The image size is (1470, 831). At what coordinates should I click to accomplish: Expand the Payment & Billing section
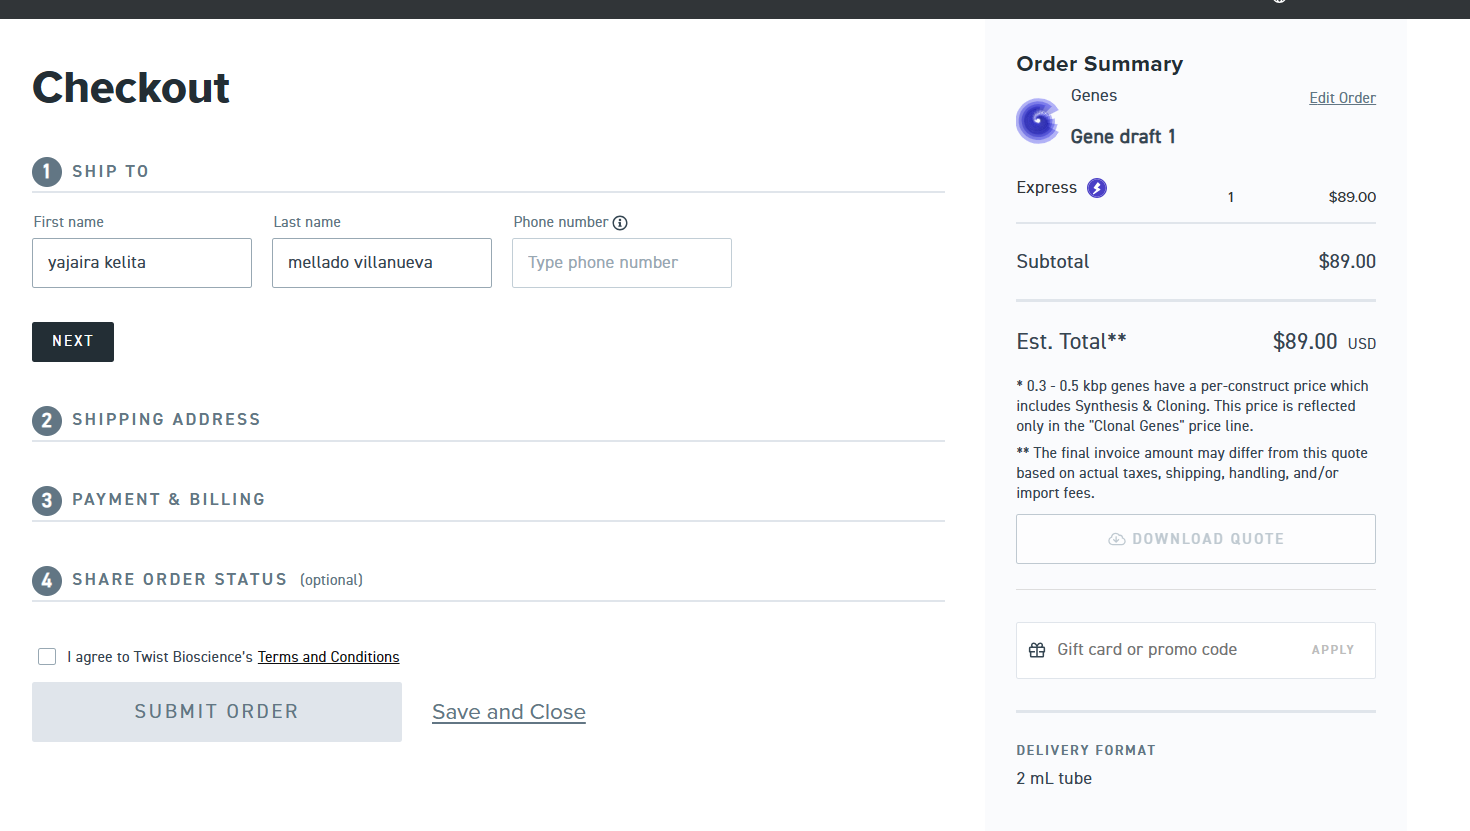tap(168, 500)
